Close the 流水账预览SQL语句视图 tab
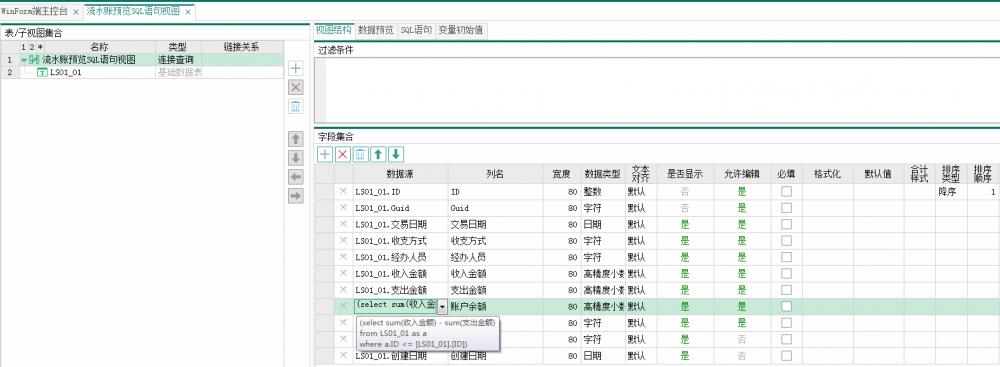Viewport: 1000px width, 367px height. click(188, 12)
